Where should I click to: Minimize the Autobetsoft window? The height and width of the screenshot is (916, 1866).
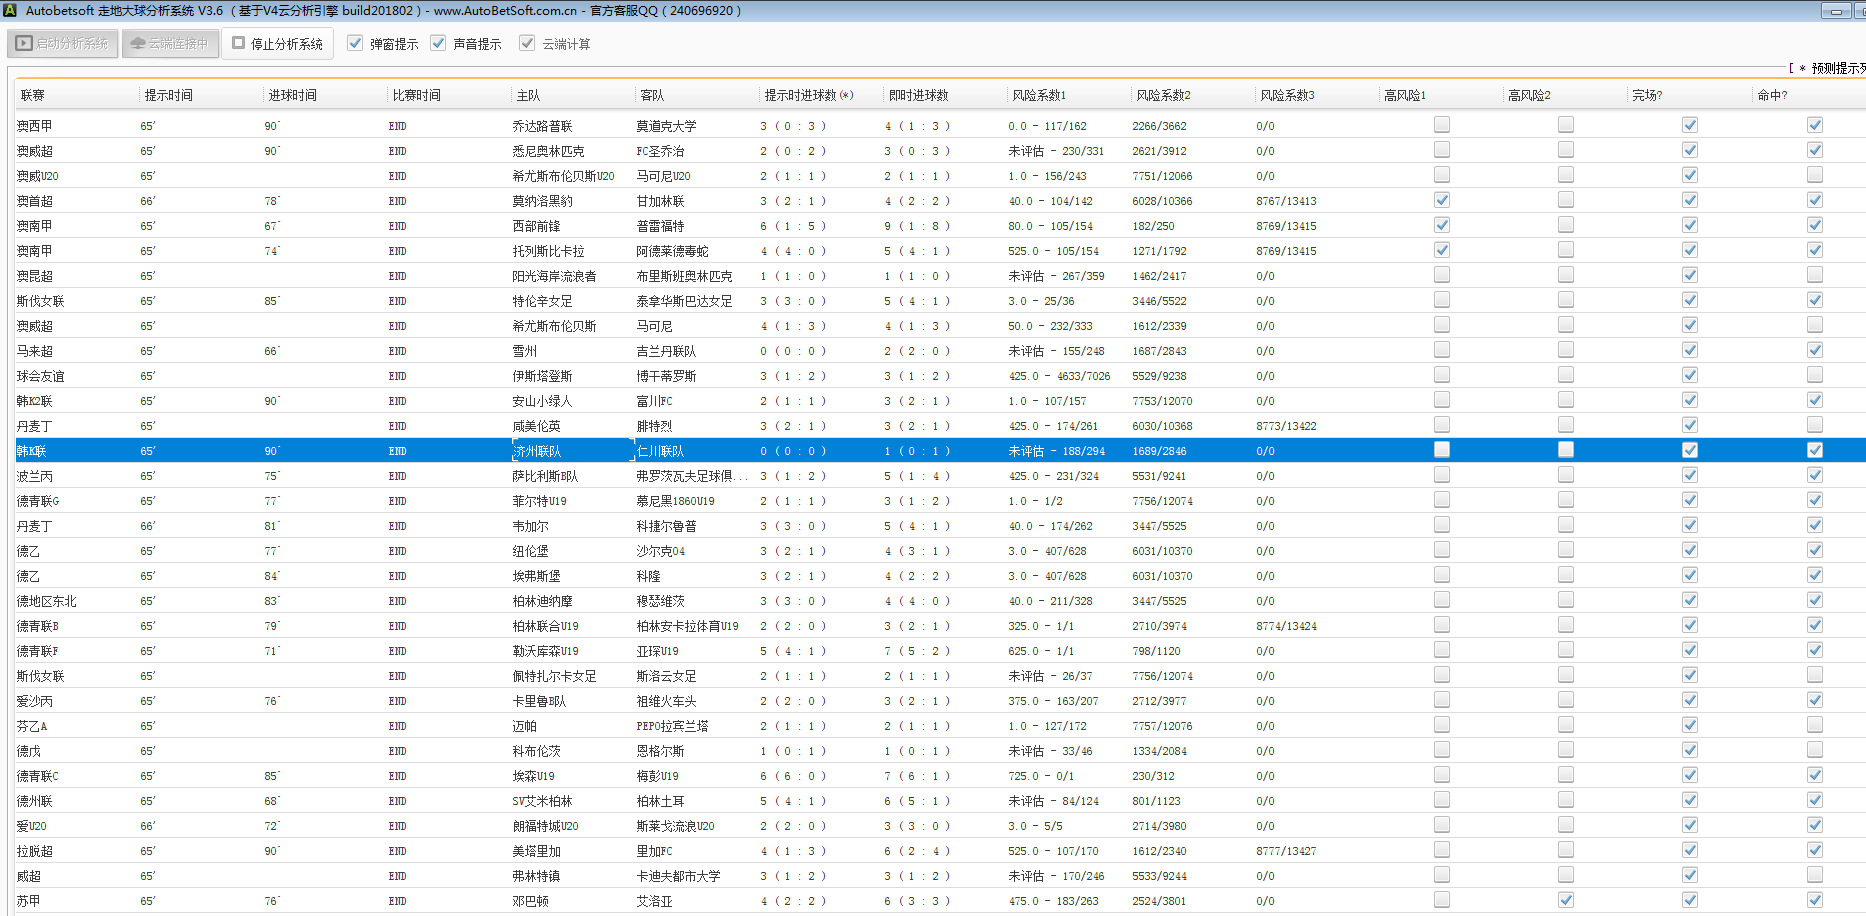pos(1835,11)
